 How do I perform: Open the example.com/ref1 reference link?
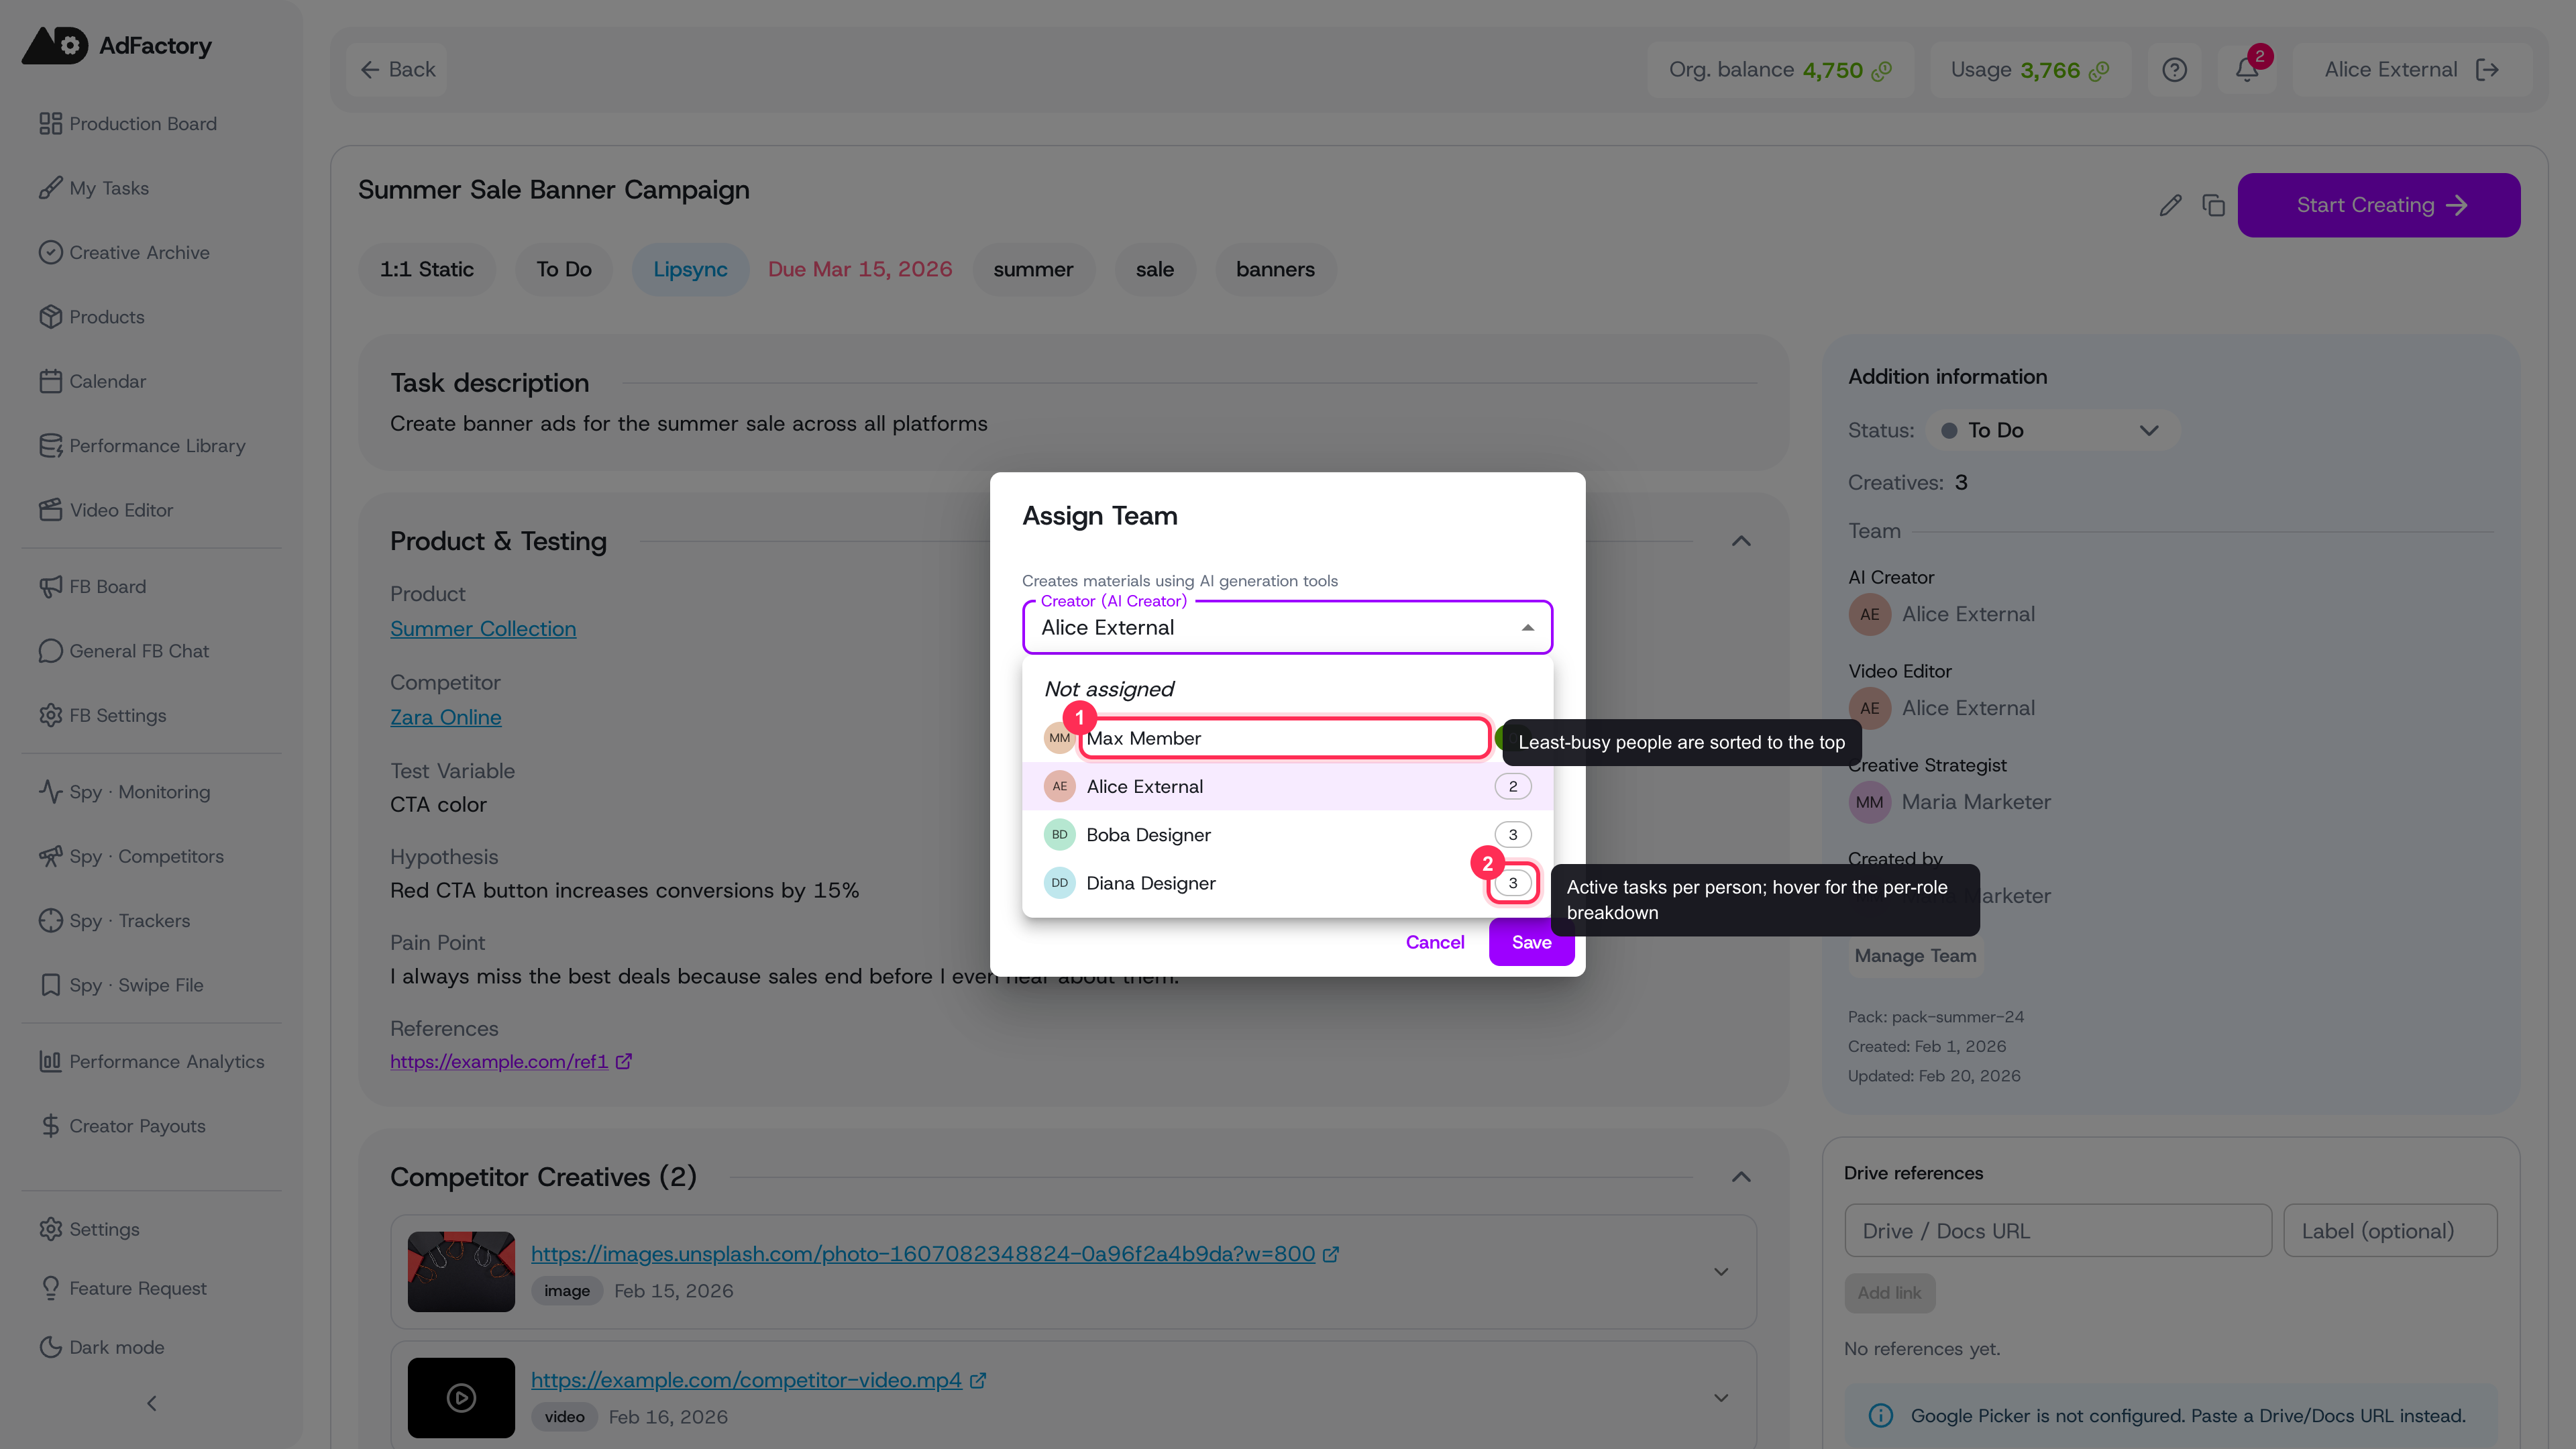tap(499, 1061)
